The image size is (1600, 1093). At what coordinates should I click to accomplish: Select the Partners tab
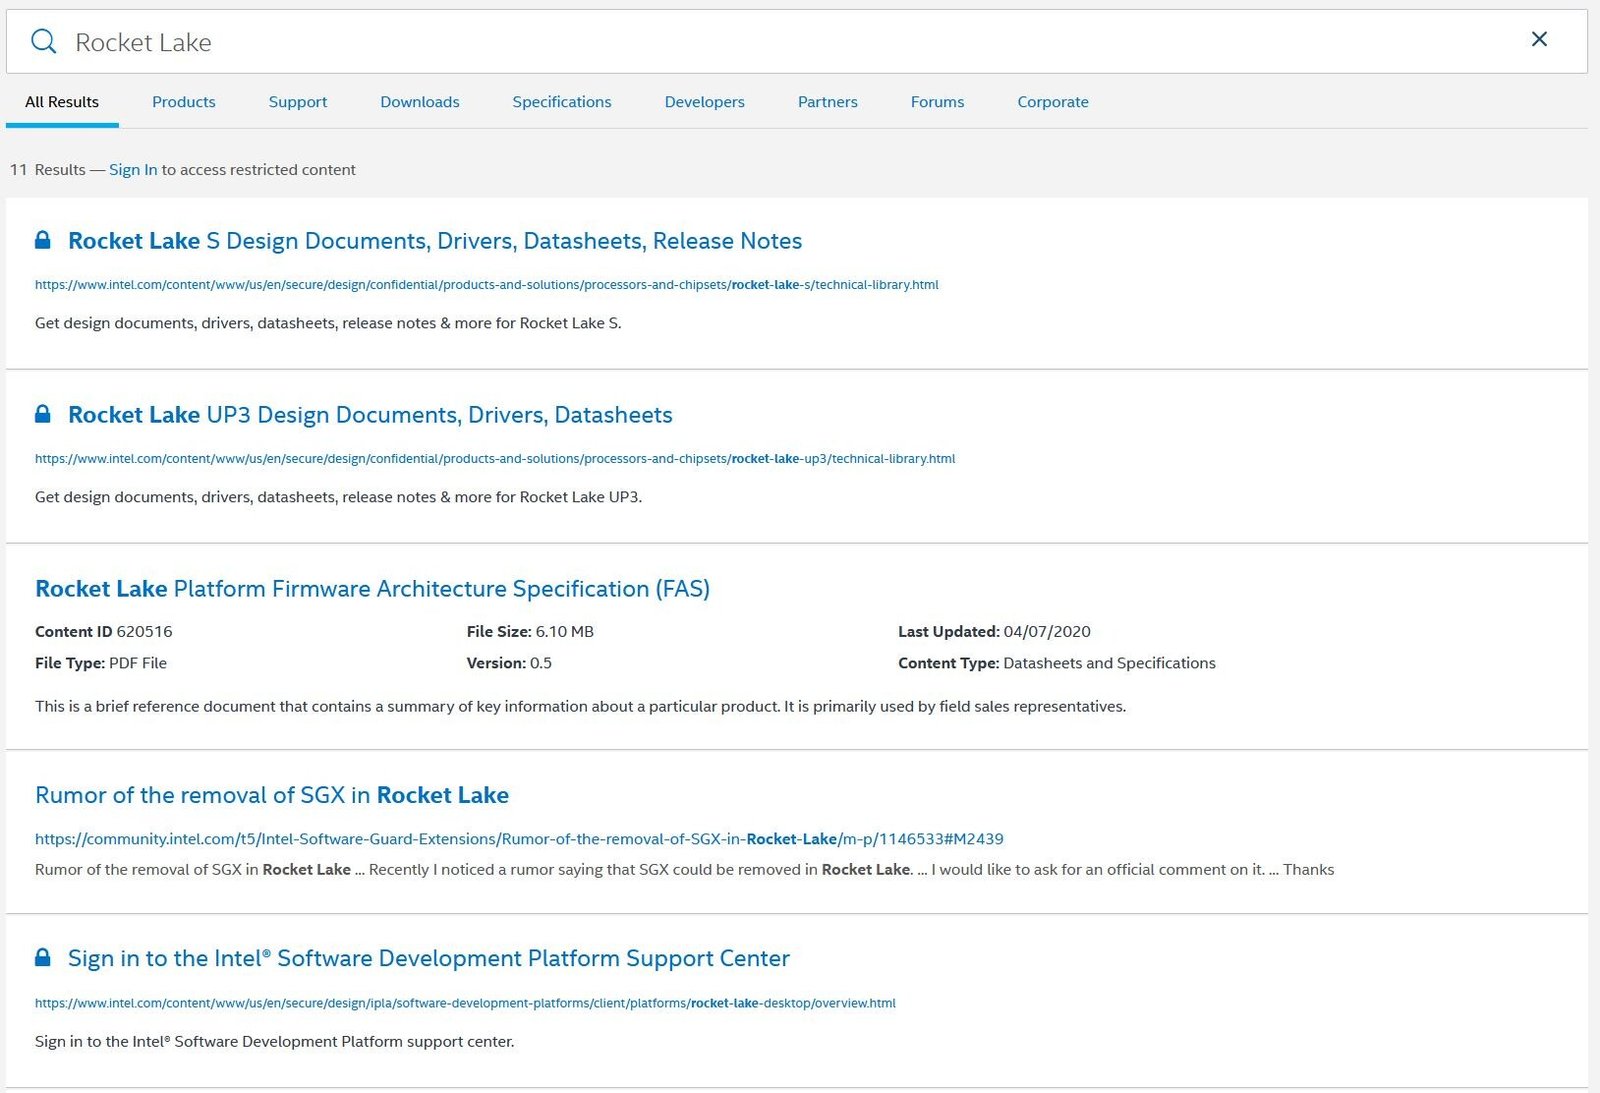(828, 102)
